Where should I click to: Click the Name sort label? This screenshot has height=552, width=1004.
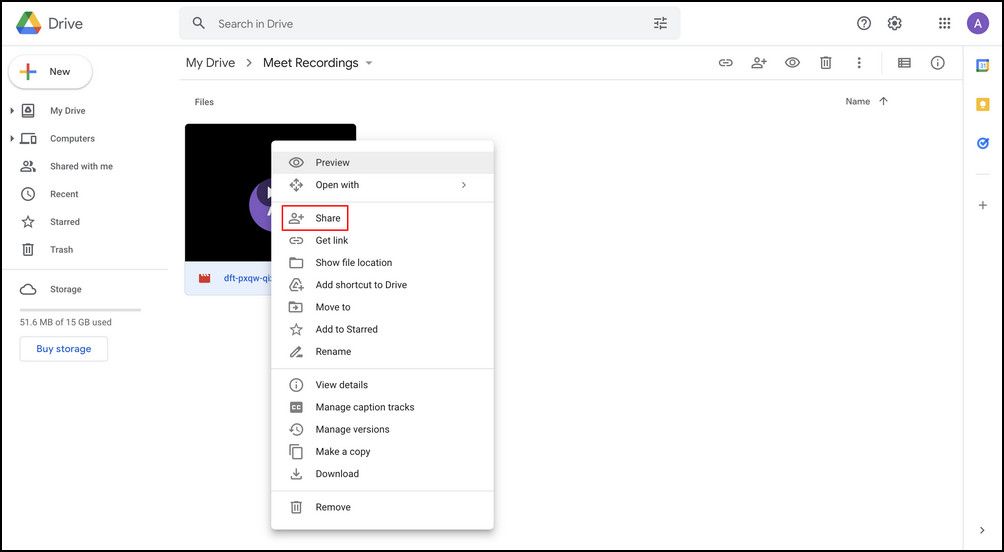pyautogui.click(x=857, y=101)
